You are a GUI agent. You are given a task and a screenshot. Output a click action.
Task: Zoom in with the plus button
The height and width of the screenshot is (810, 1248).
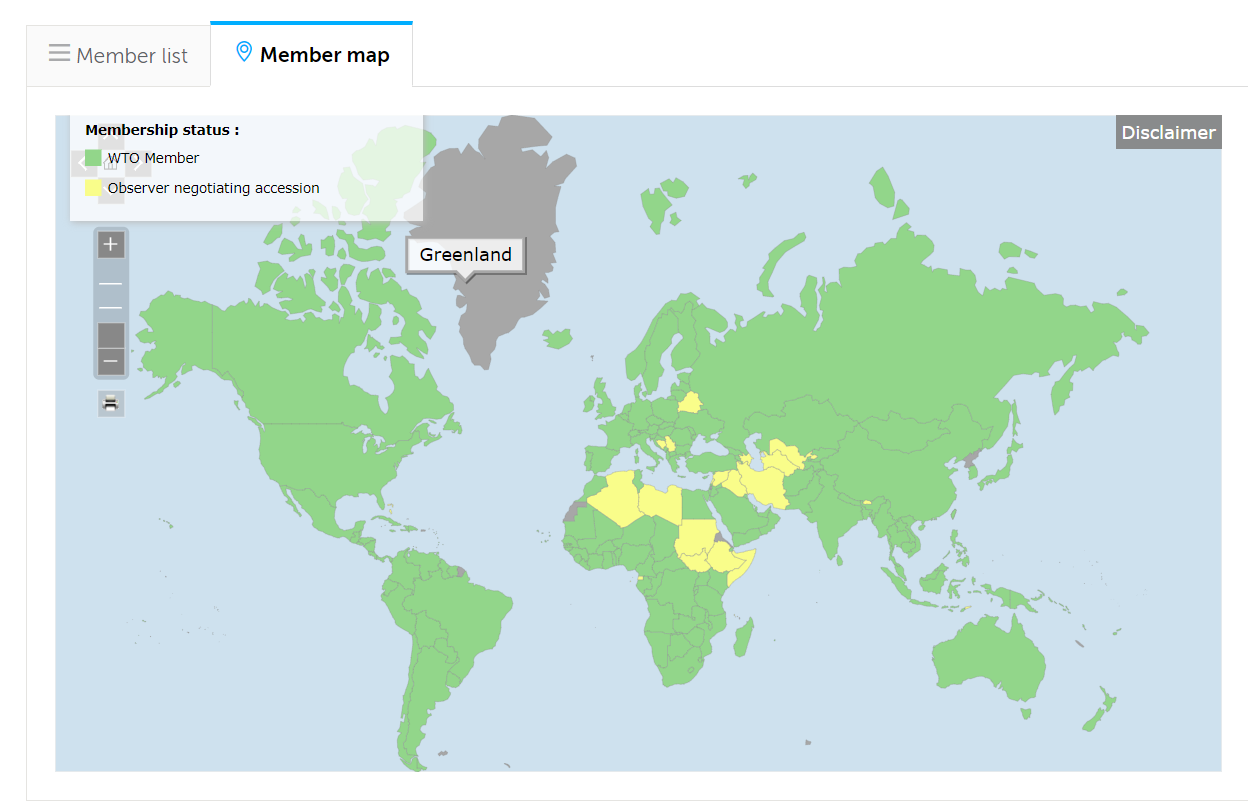pyautogui.click(x=111, y=244)
